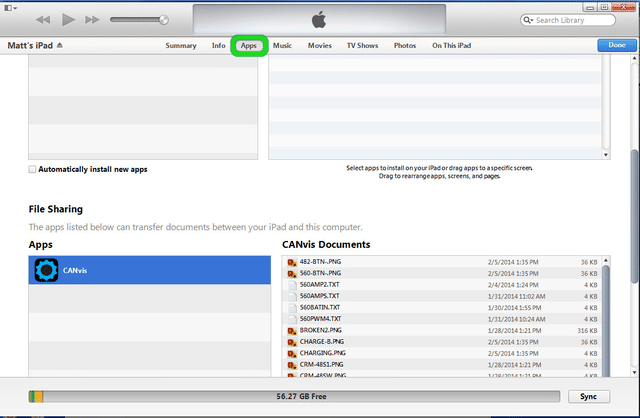
Task: Open the Movies tab
Action: 320,46
